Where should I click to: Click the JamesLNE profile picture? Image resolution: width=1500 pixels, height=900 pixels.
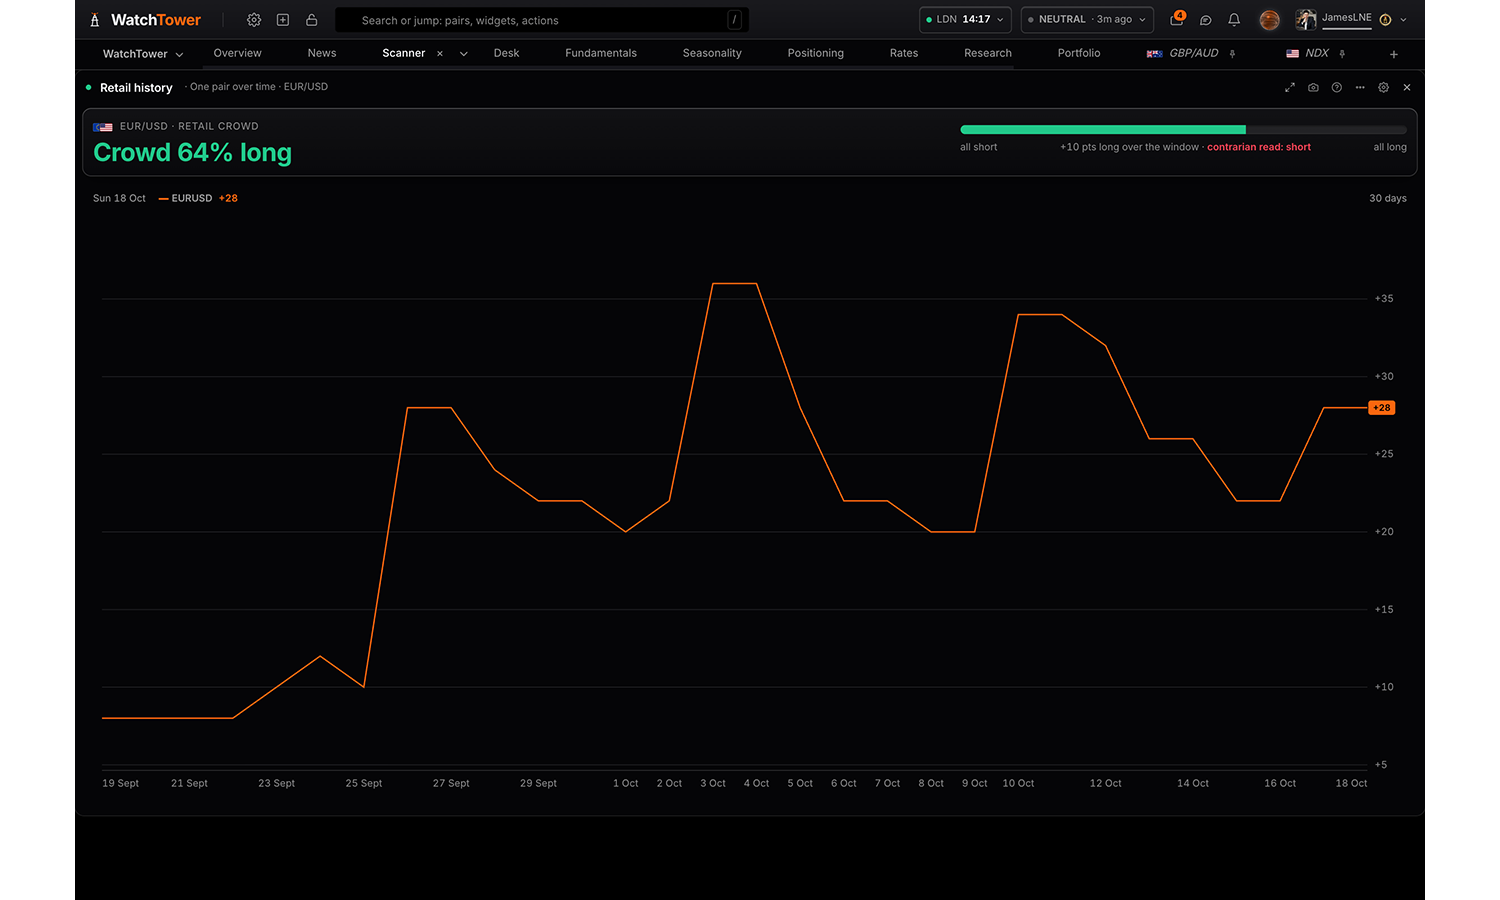1306,20
